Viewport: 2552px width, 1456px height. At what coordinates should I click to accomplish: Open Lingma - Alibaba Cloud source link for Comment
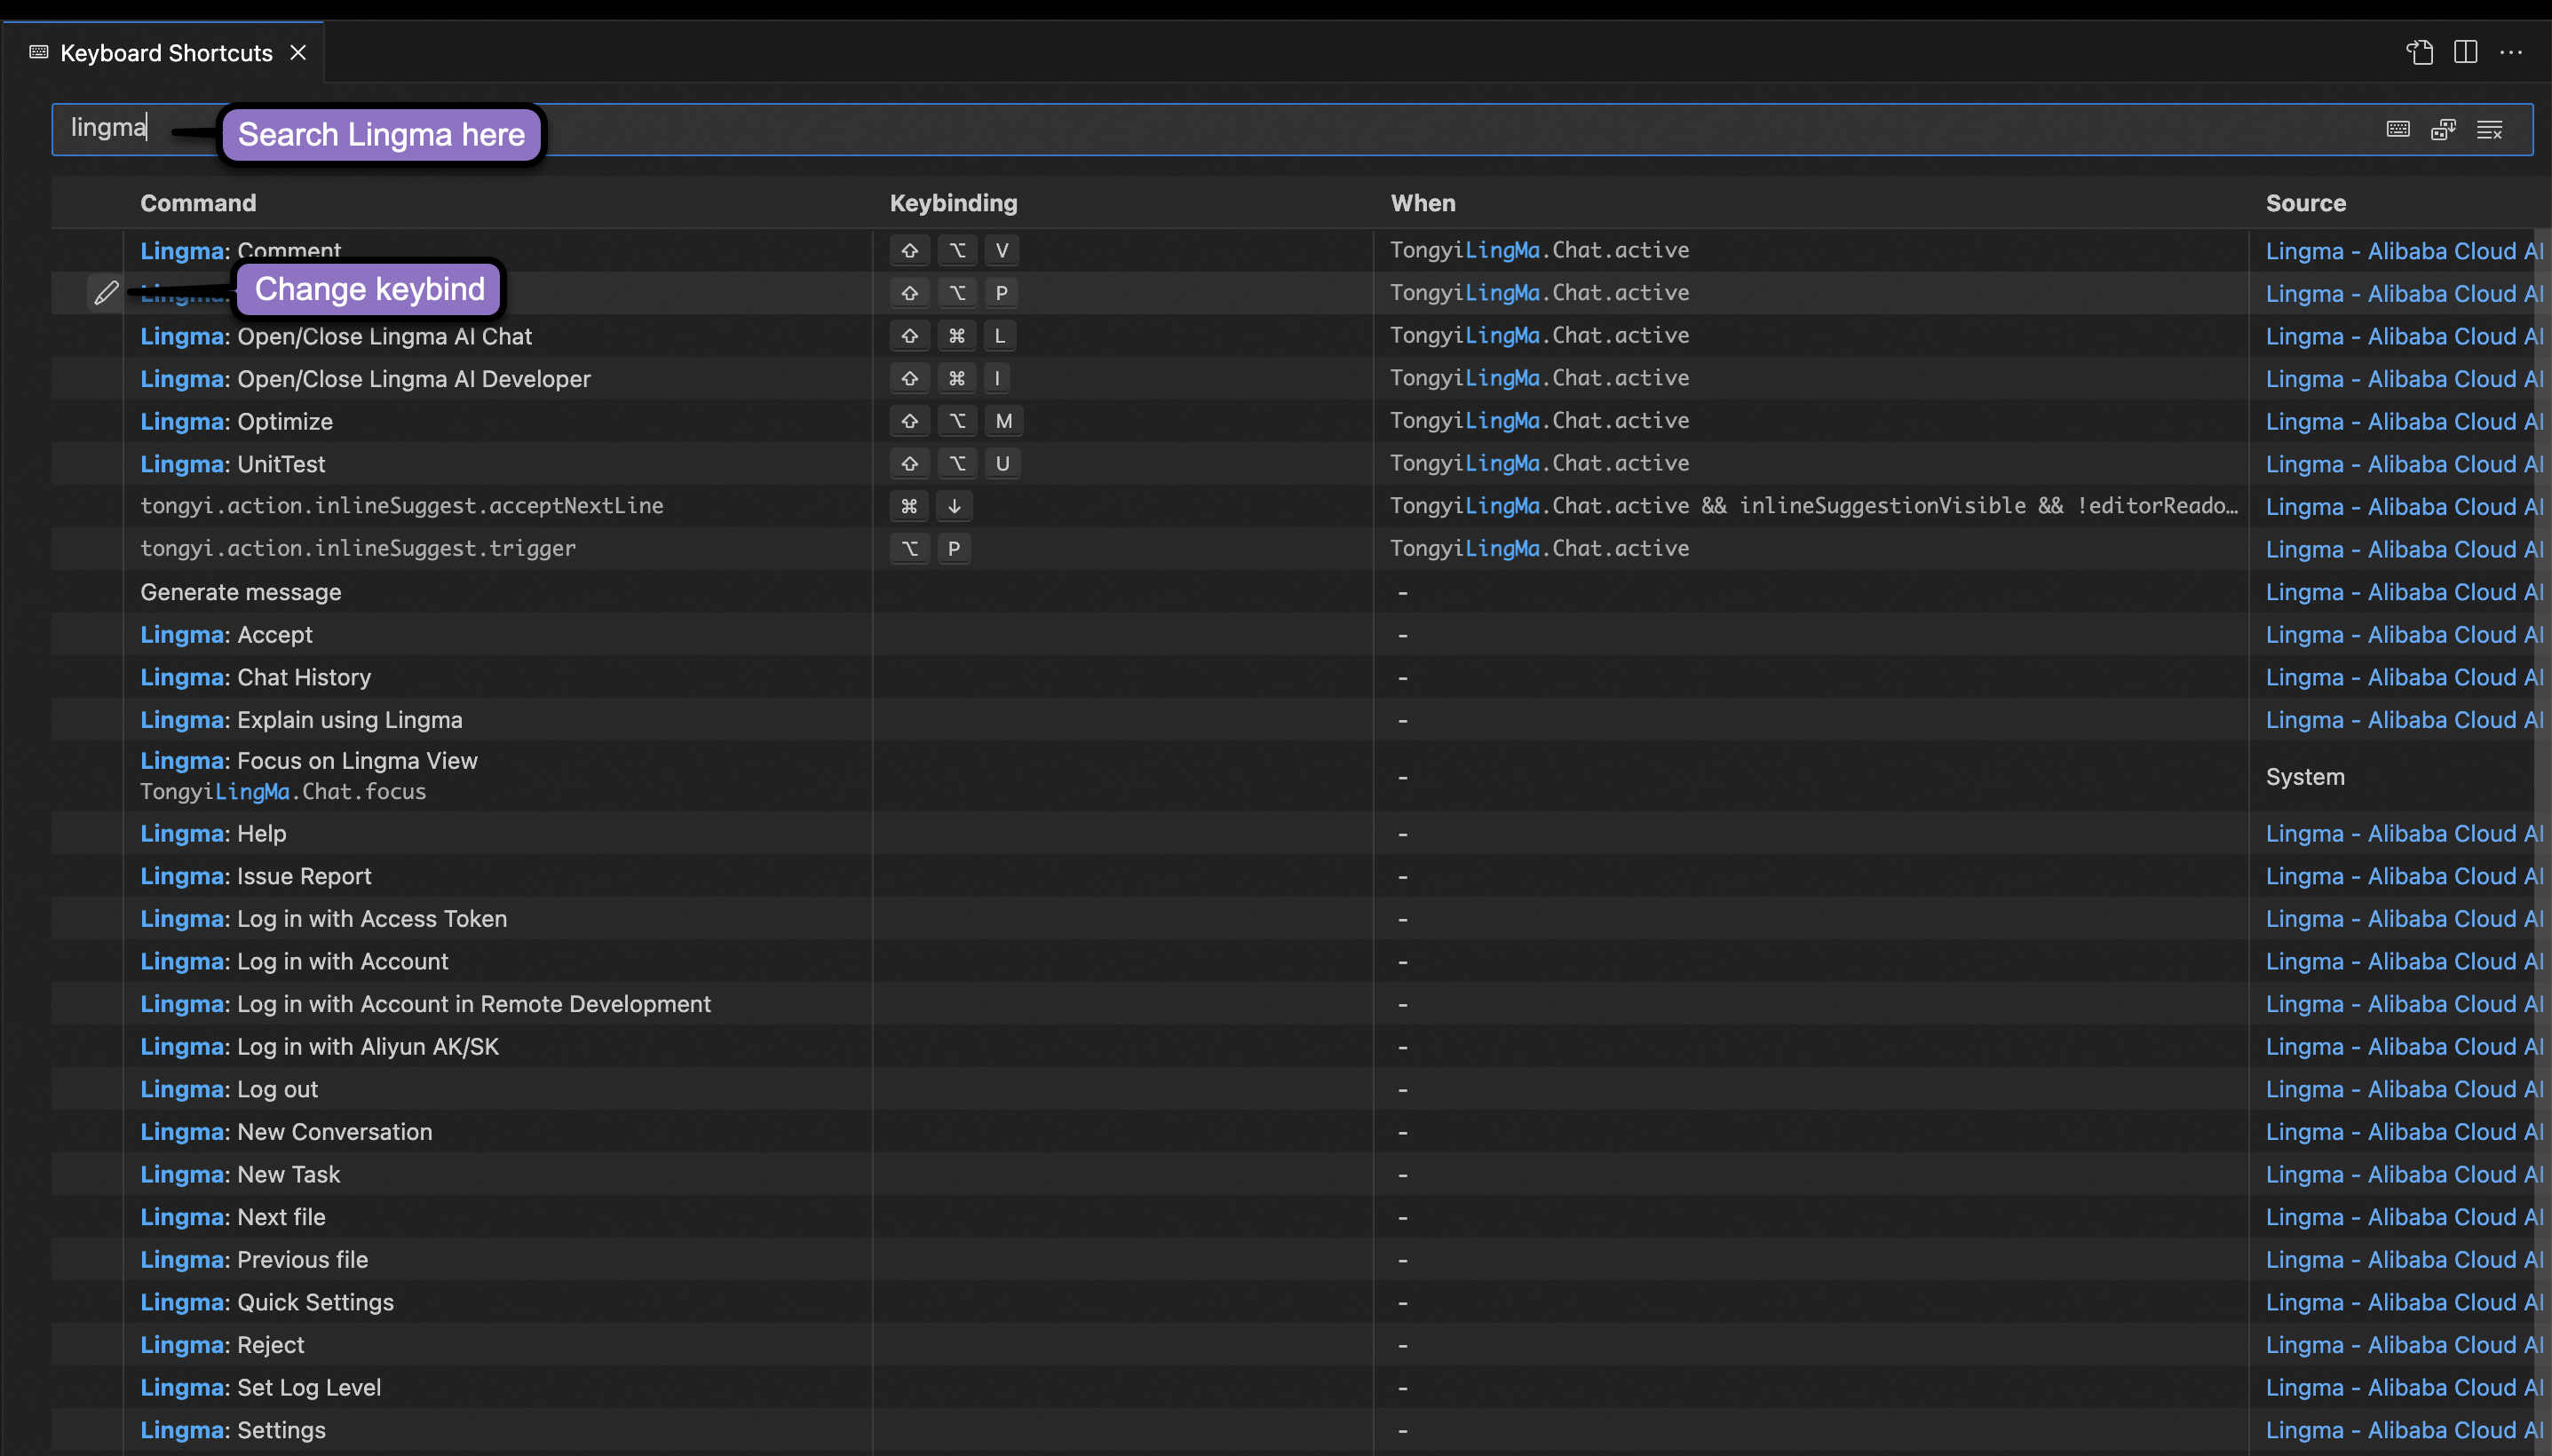coord(2404,251)
